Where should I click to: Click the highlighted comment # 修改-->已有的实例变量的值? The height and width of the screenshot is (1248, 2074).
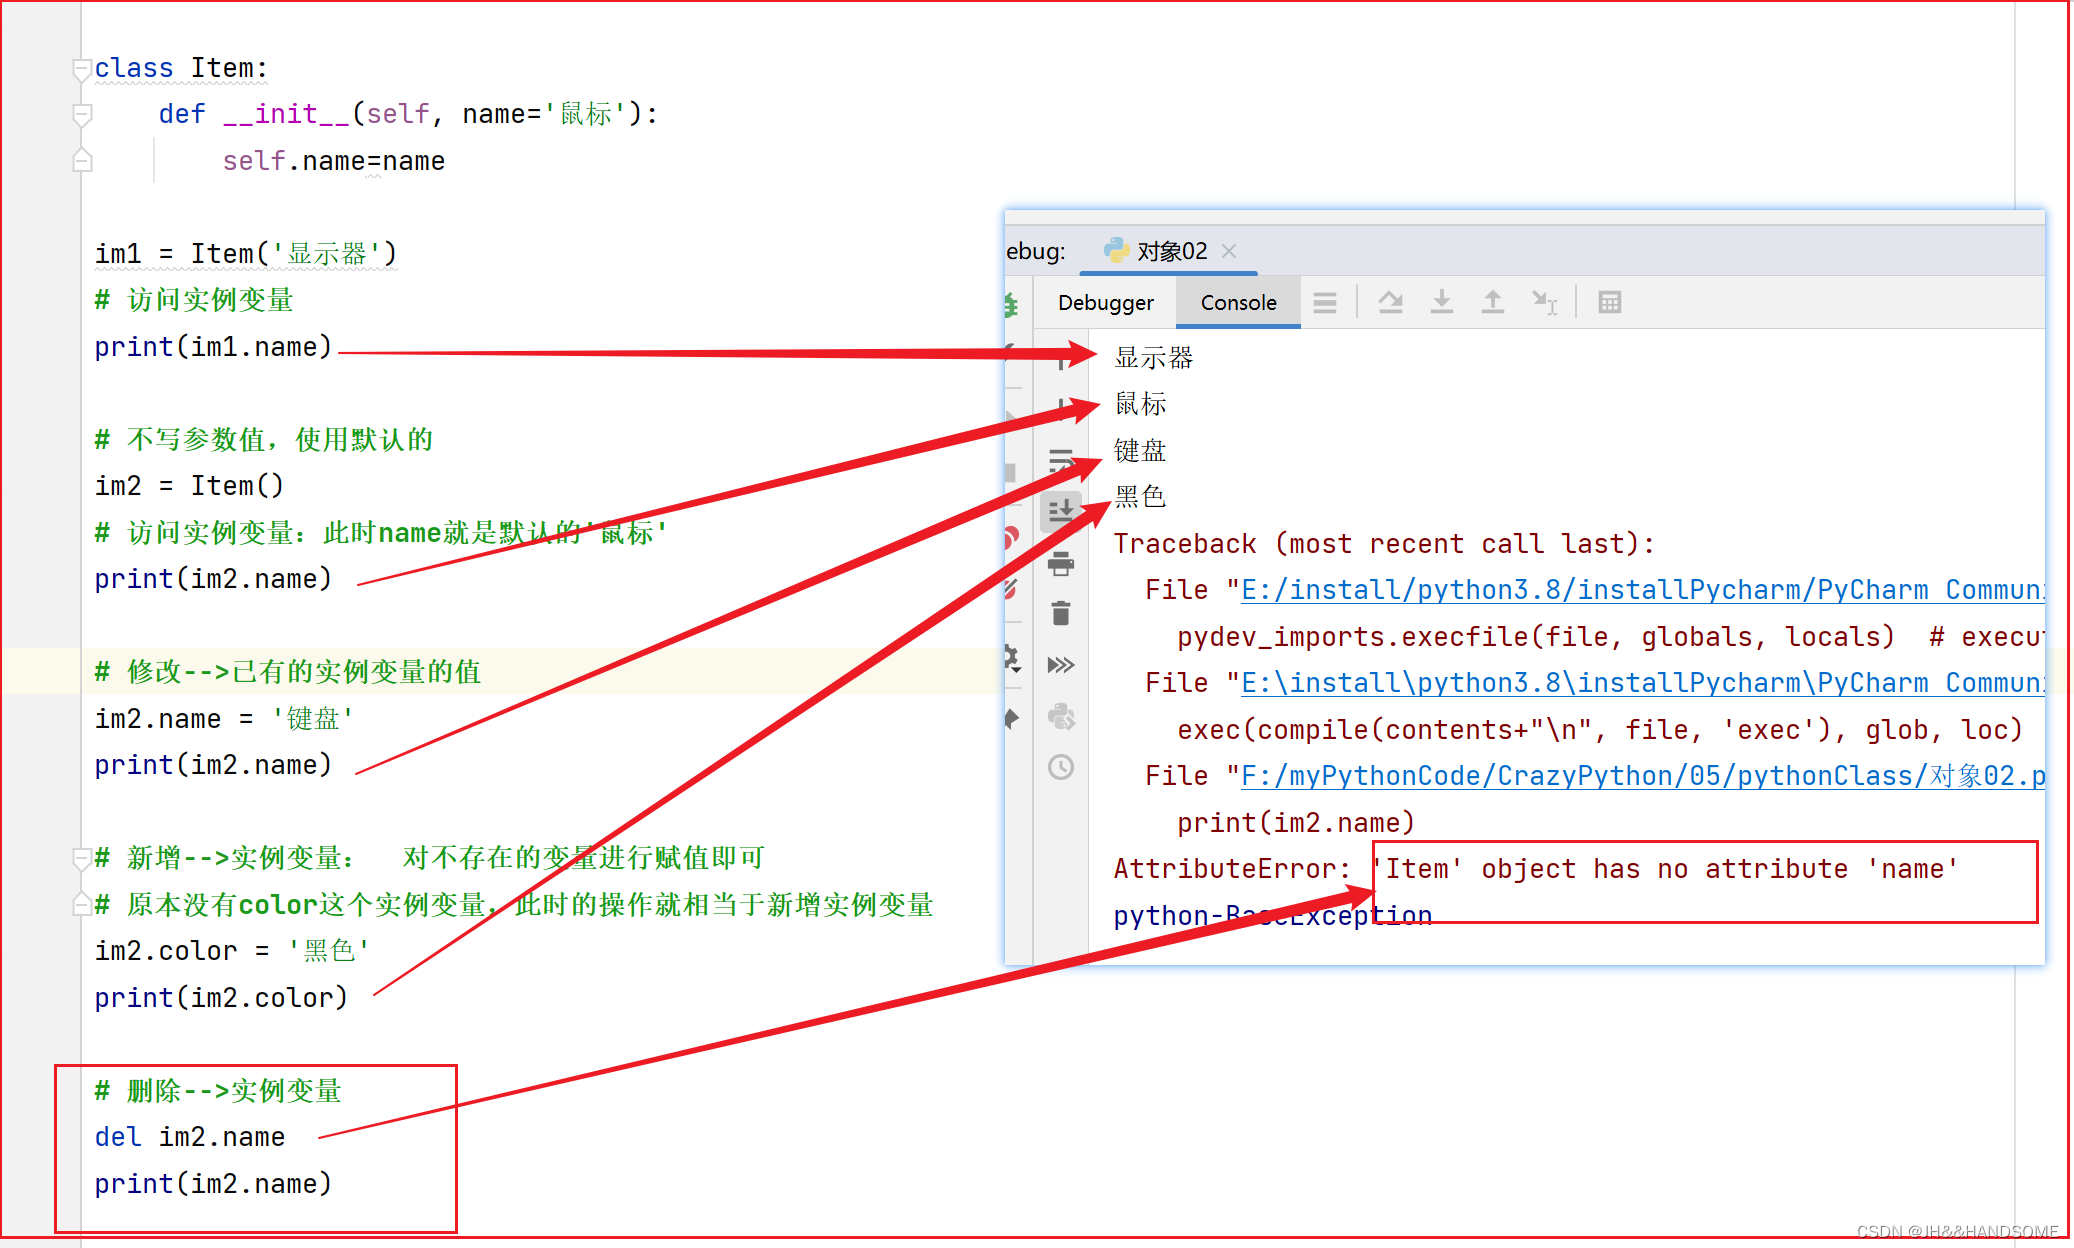pos(288,672)
